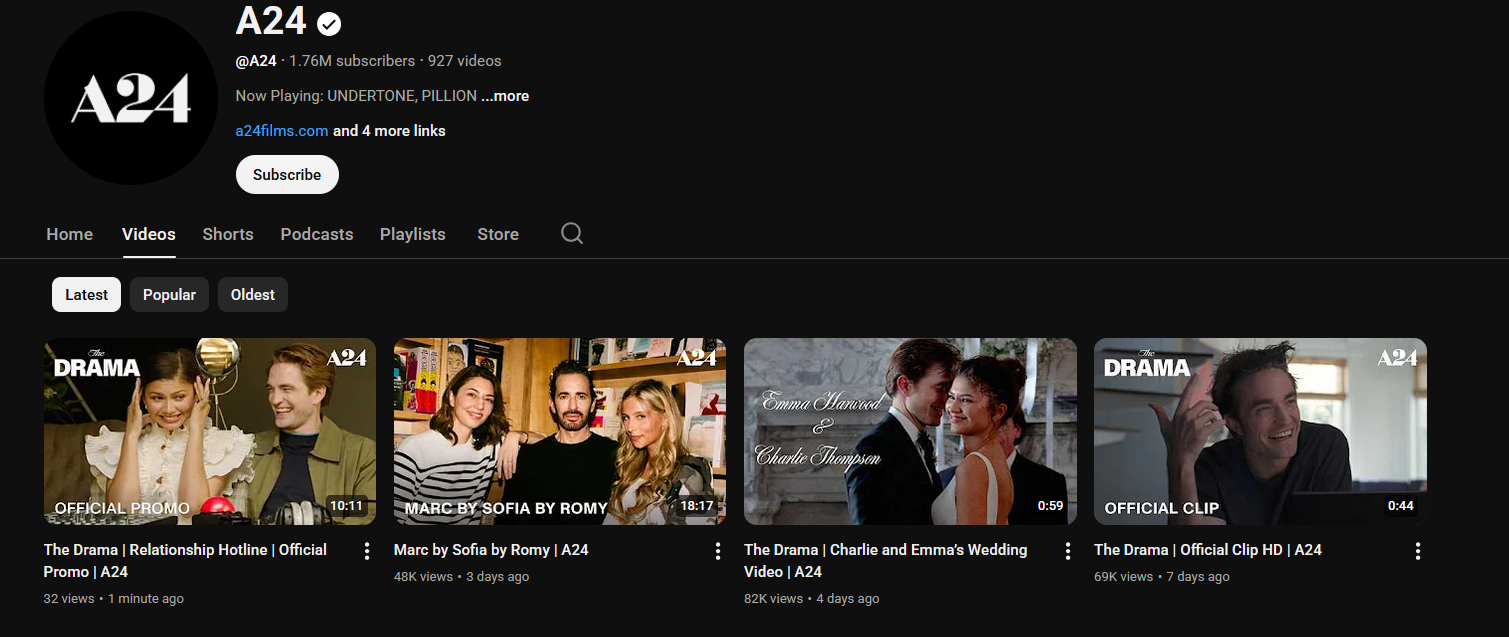
Task: Open the Store tab
Action: (x=498, y=234)
